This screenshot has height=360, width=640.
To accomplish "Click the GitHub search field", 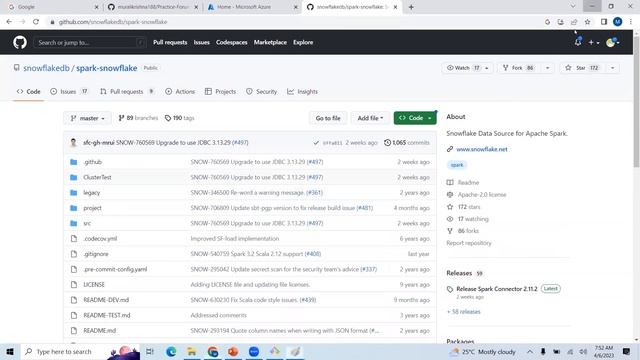I will click(x=89, y=42).
